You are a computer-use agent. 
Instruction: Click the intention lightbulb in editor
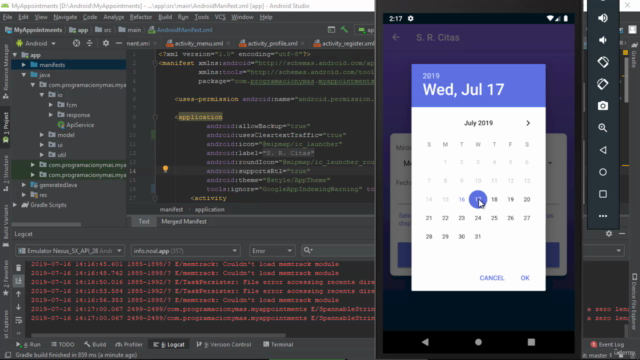pos(165,169)
